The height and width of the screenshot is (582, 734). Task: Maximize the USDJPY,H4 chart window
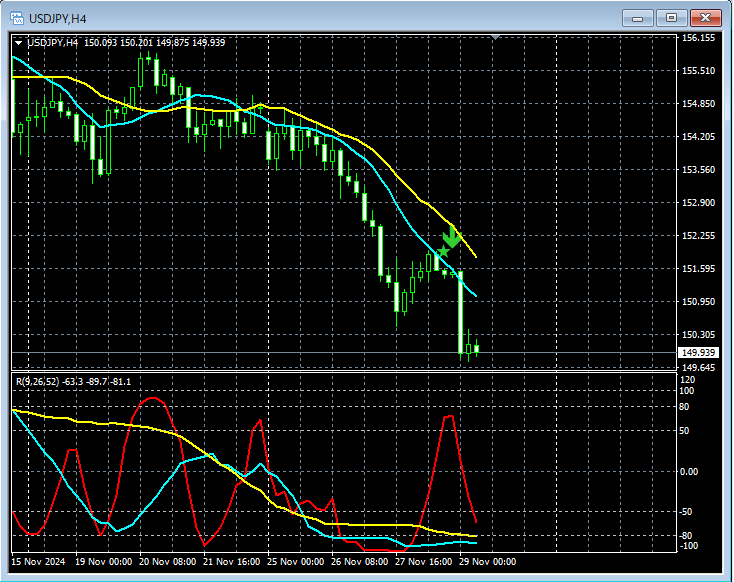[671, 18]
